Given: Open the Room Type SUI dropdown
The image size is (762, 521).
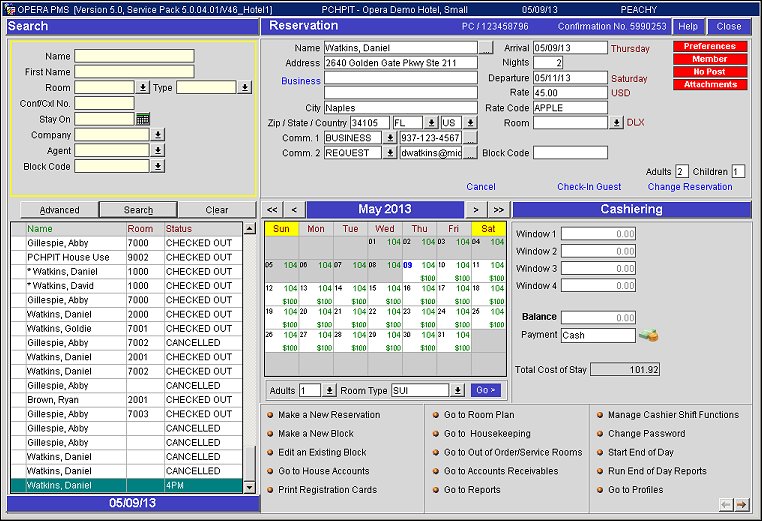Looking at the screenshot, I should point(458,390).
